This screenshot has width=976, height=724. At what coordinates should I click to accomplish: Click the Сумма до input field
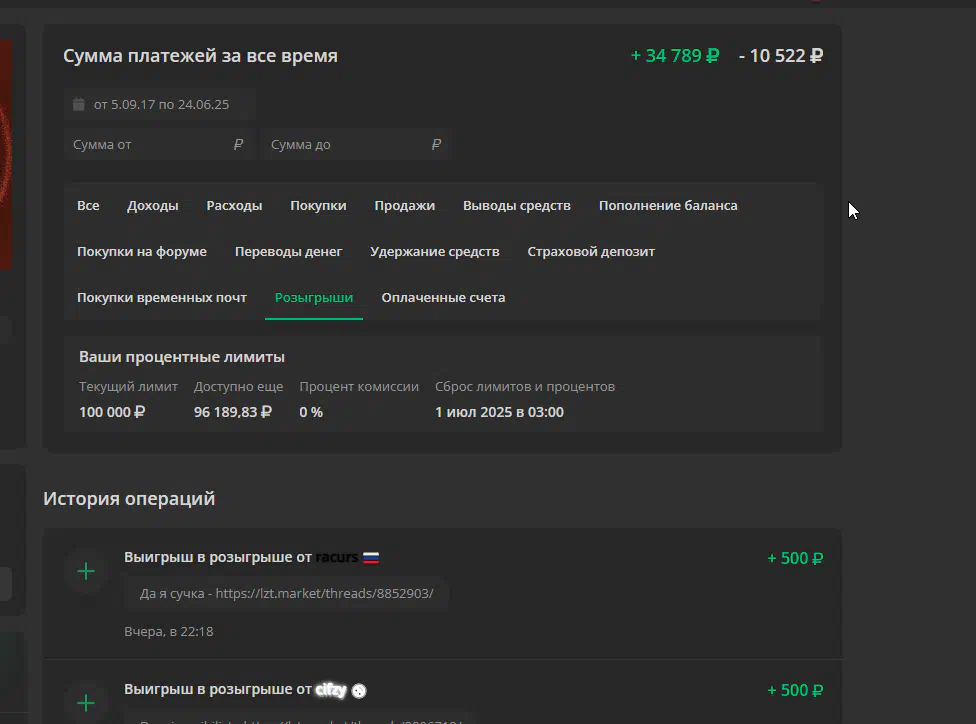click(356, 144)
